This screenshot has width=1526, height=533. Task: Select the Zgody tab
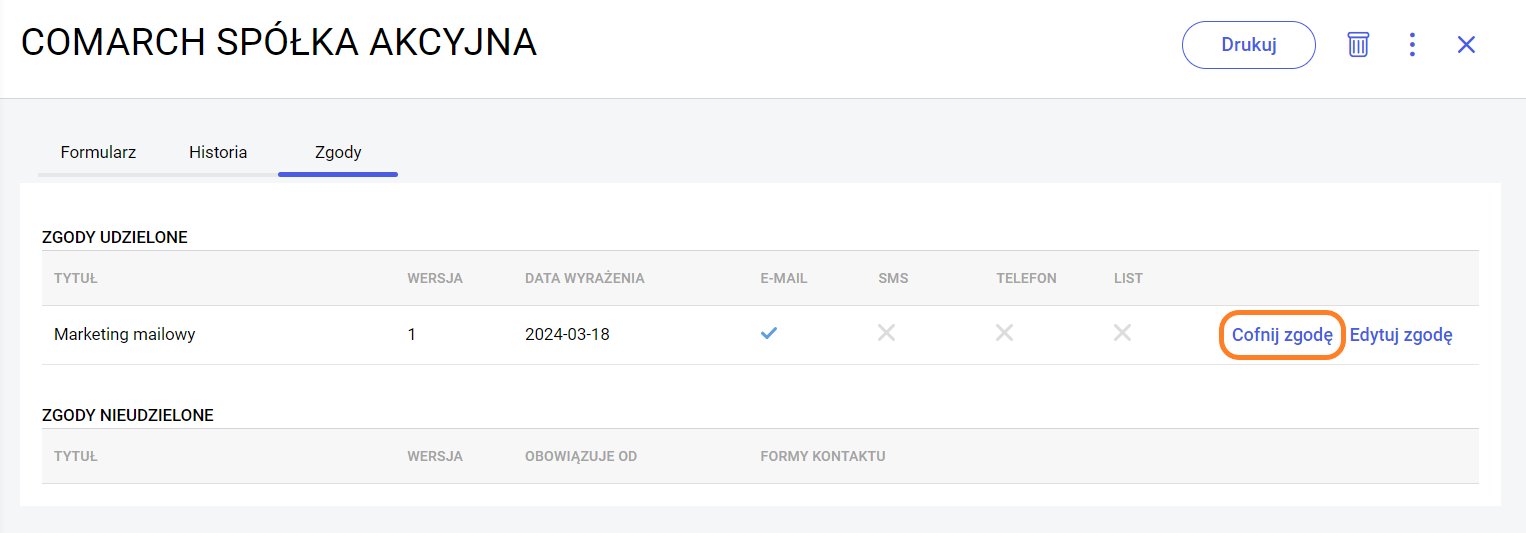(x=338, y=153)
